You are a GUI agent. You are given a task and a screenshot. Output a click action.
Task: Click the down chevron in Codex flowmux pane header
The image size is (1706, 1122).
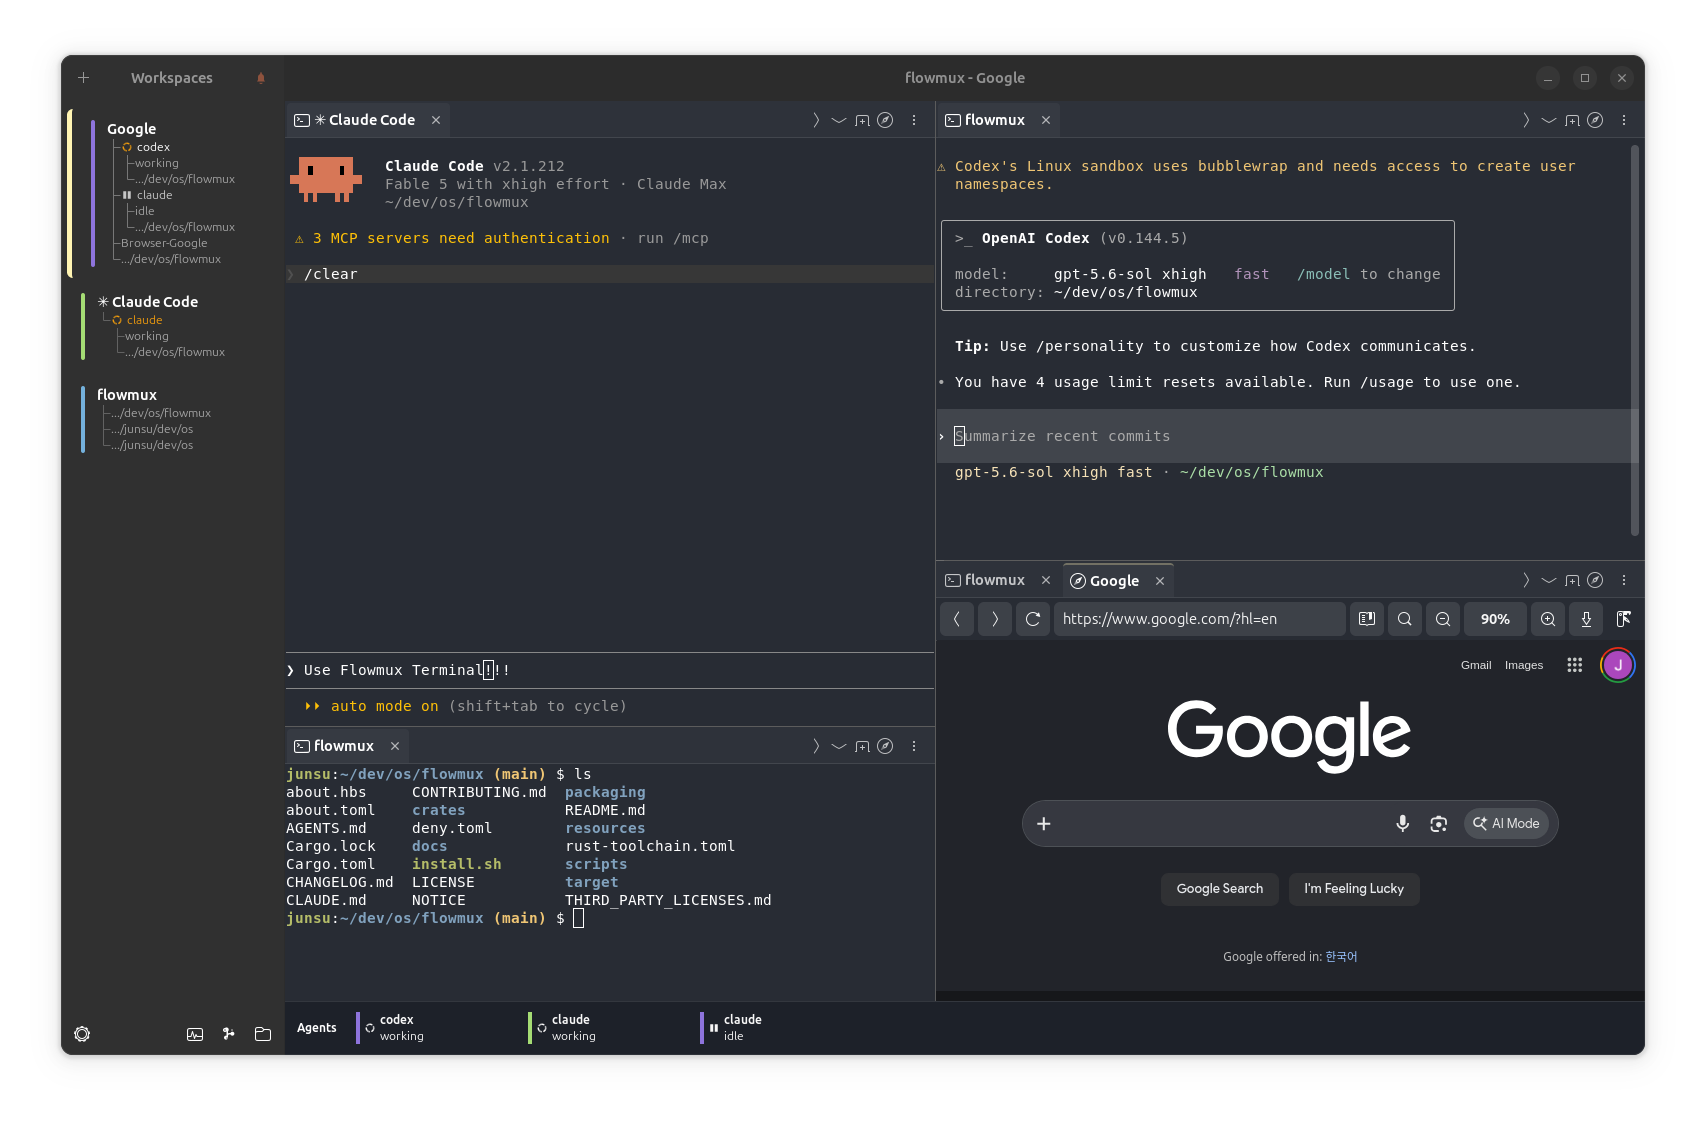[1549, 120]
